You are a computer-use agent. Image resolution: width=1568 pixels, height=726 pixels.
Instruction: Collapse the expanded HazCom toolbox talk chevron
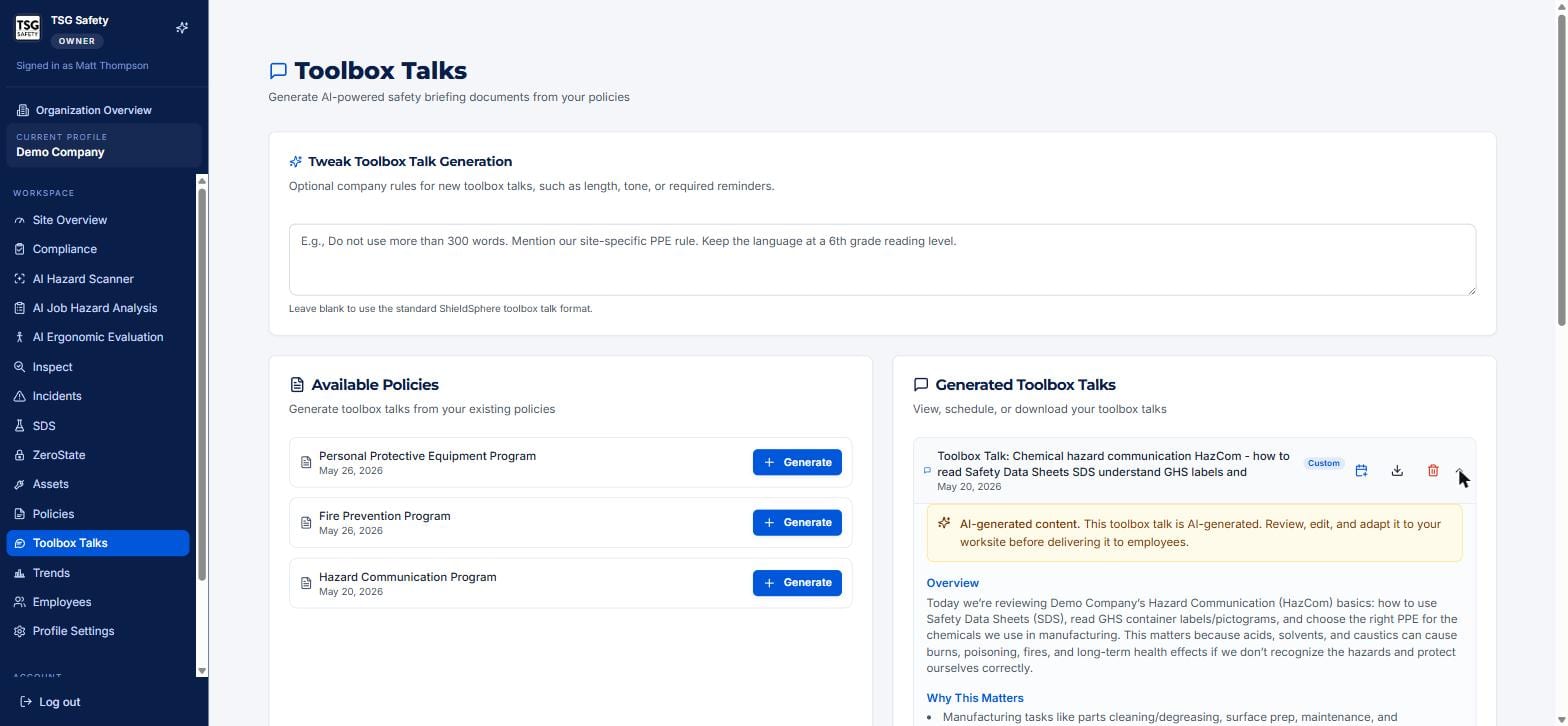(x=1460, y=471)
